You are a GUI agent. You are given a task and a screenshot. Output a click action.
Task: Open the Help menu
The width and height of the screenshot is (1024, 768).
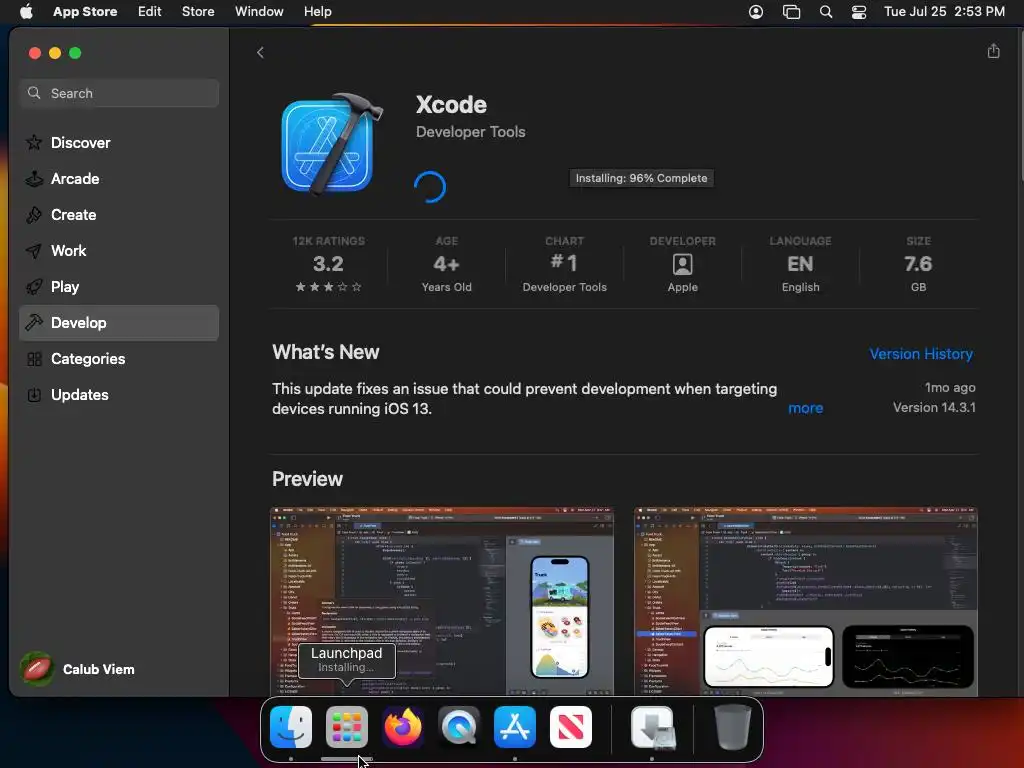pos(317,12)
